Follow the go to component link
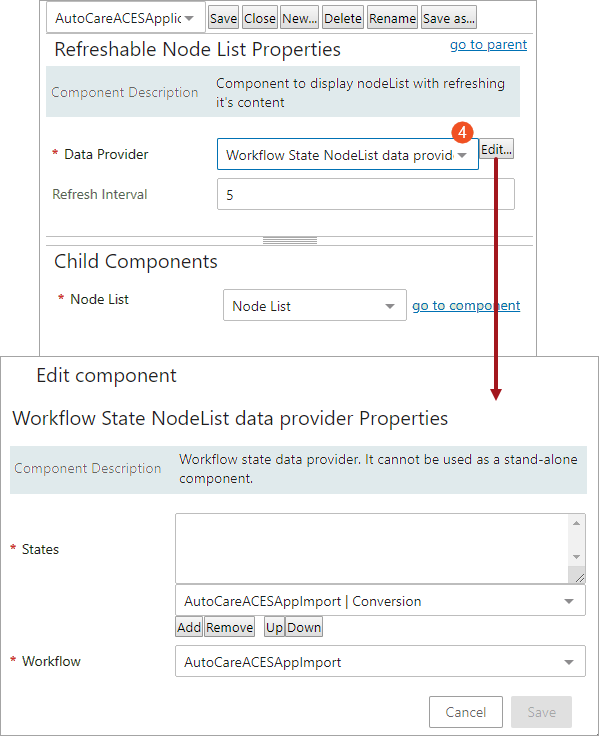Viewport: 599px width, 736px height. [466, 306]
